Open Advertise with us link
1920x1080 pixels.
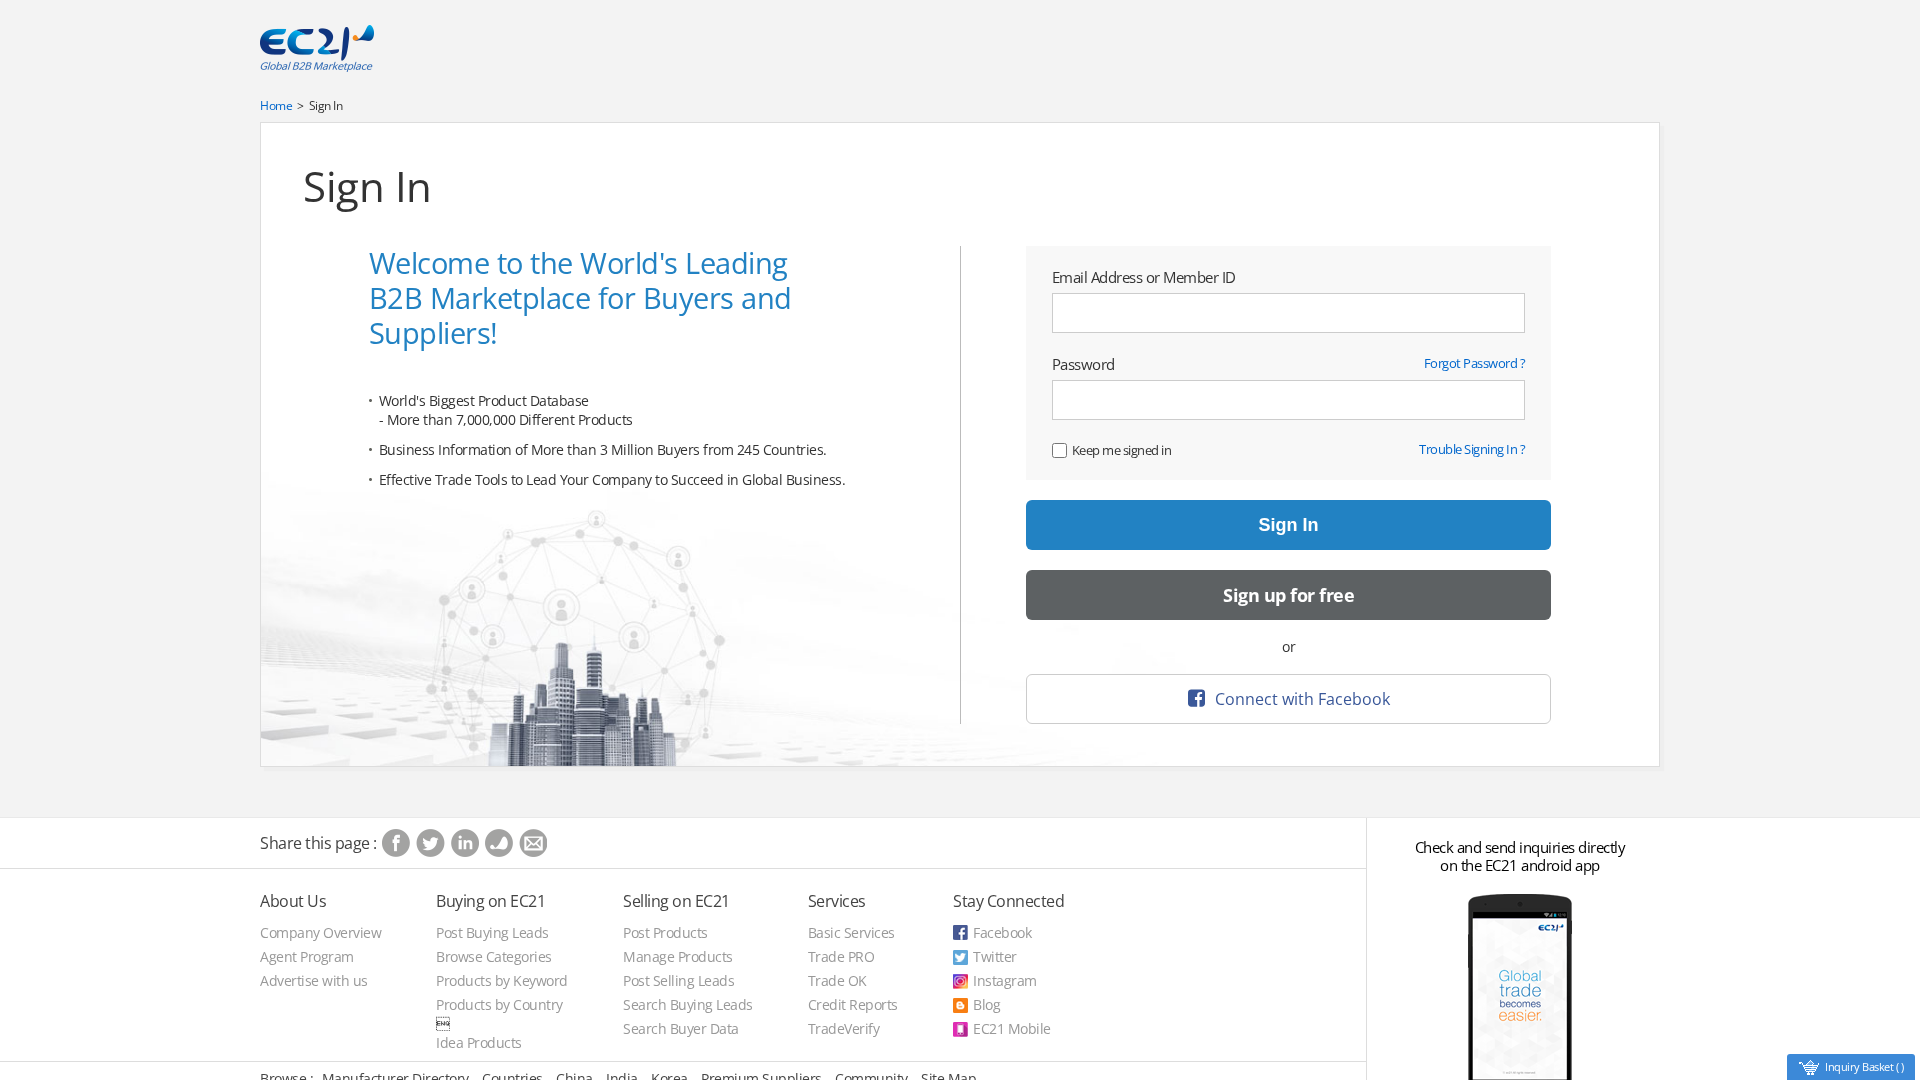pos(313,981)
